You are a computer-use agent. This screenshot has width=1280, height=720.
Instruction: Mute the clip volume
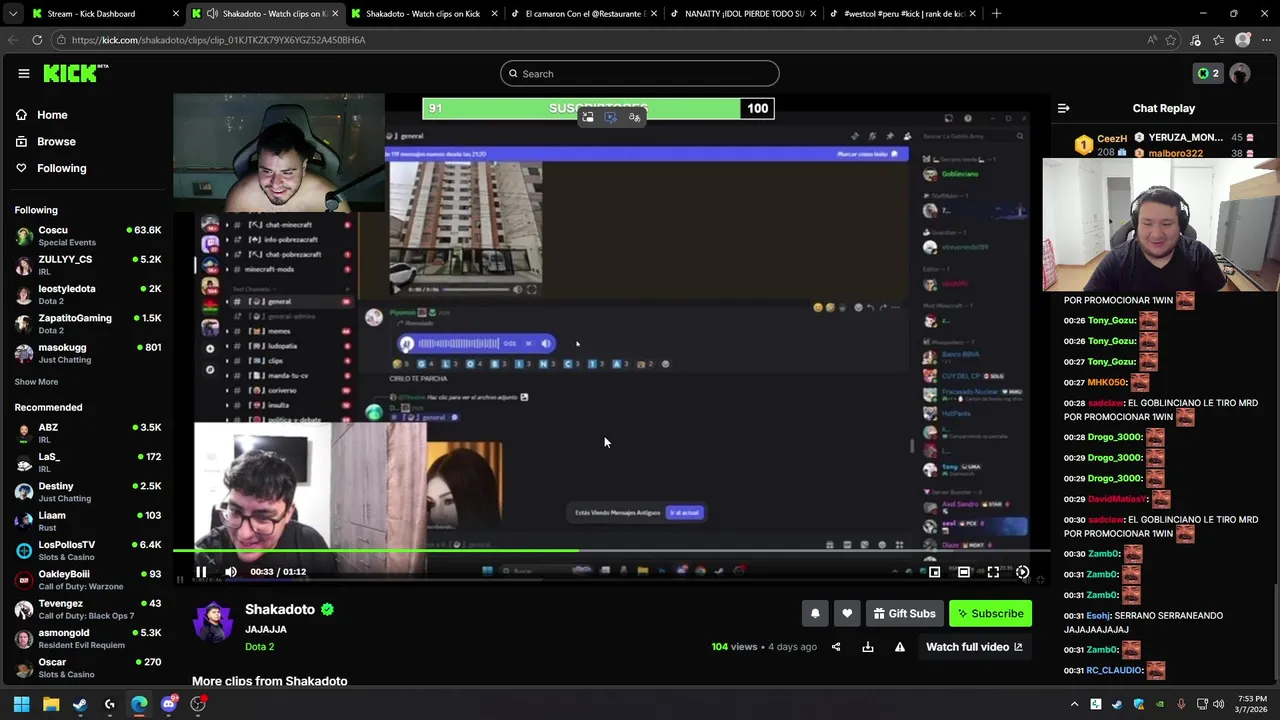point(231,572)
